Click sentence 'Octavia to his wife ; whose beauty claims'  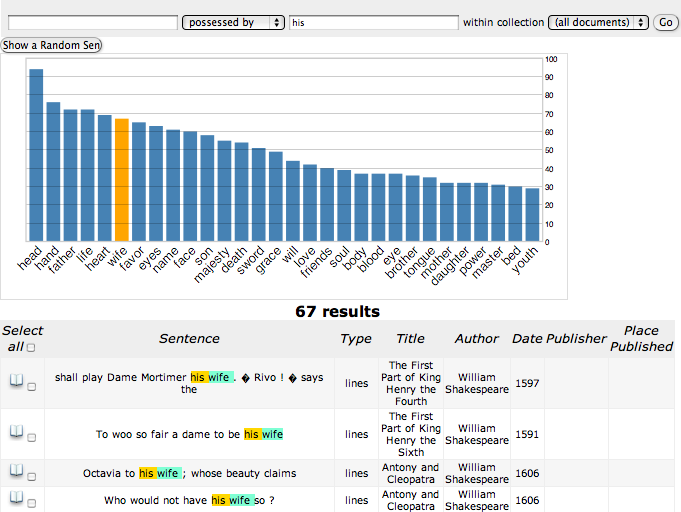[x=189, y=473]
